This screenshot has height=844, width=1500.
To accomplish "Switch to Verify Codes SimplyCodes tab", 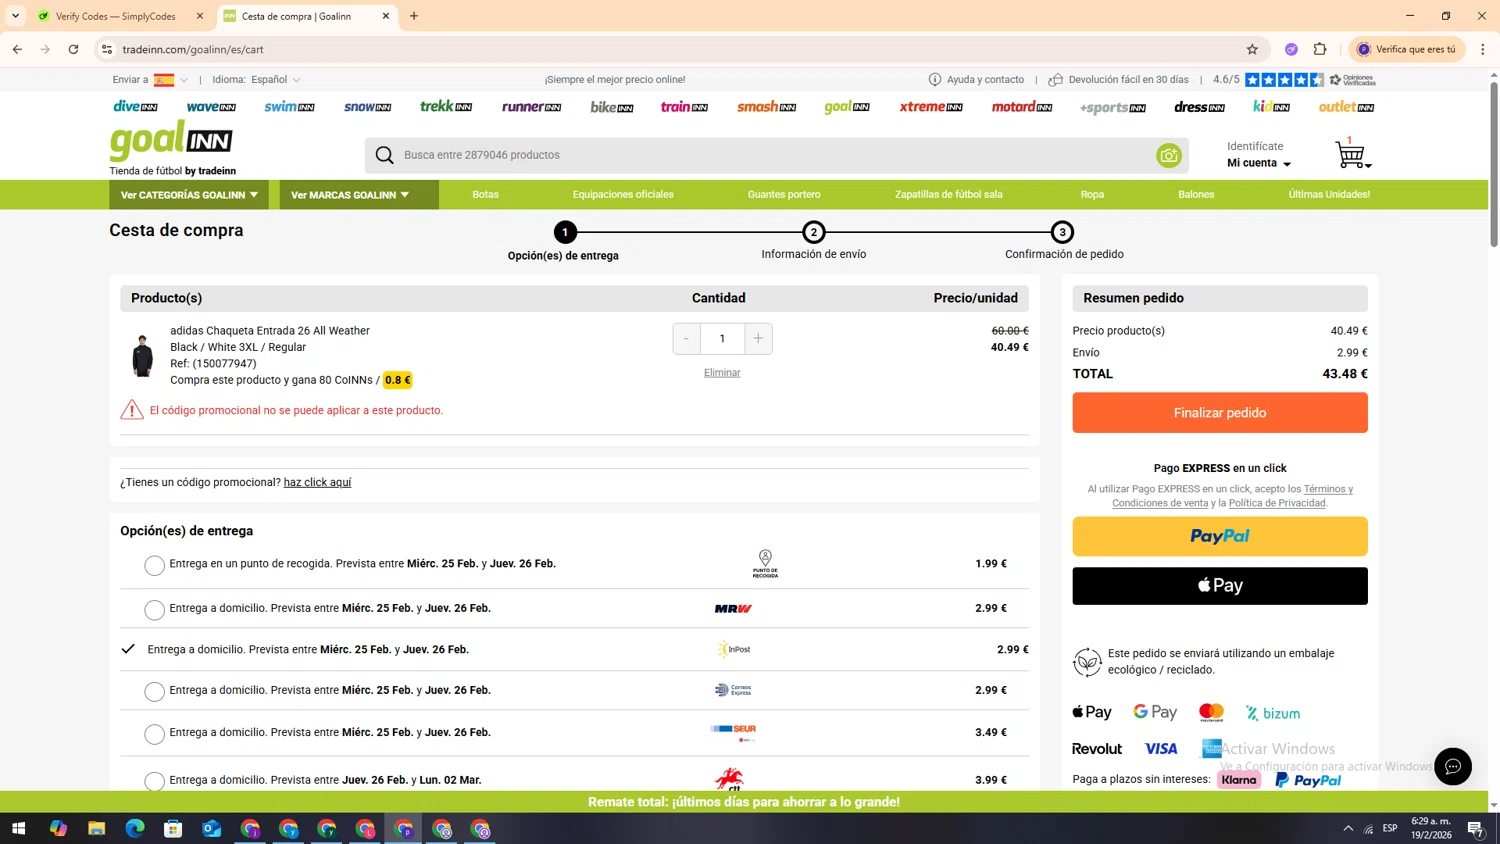I will tap(119, 16).
